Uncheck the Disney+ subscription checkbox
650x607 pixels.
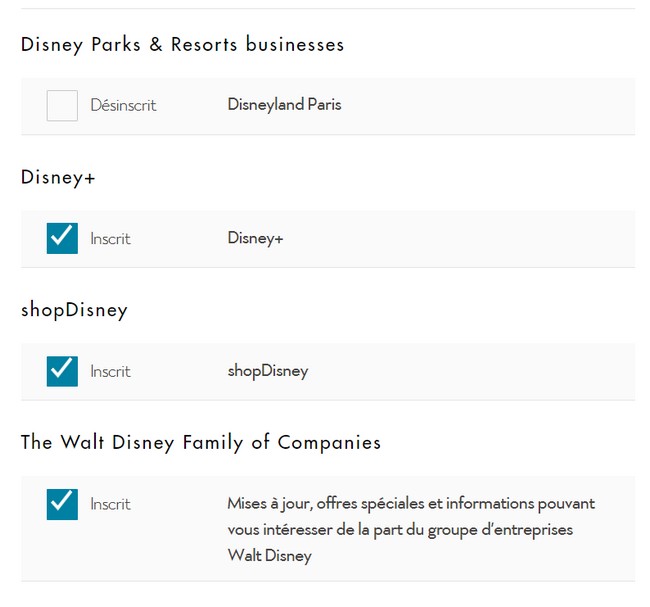pos(62,238)
